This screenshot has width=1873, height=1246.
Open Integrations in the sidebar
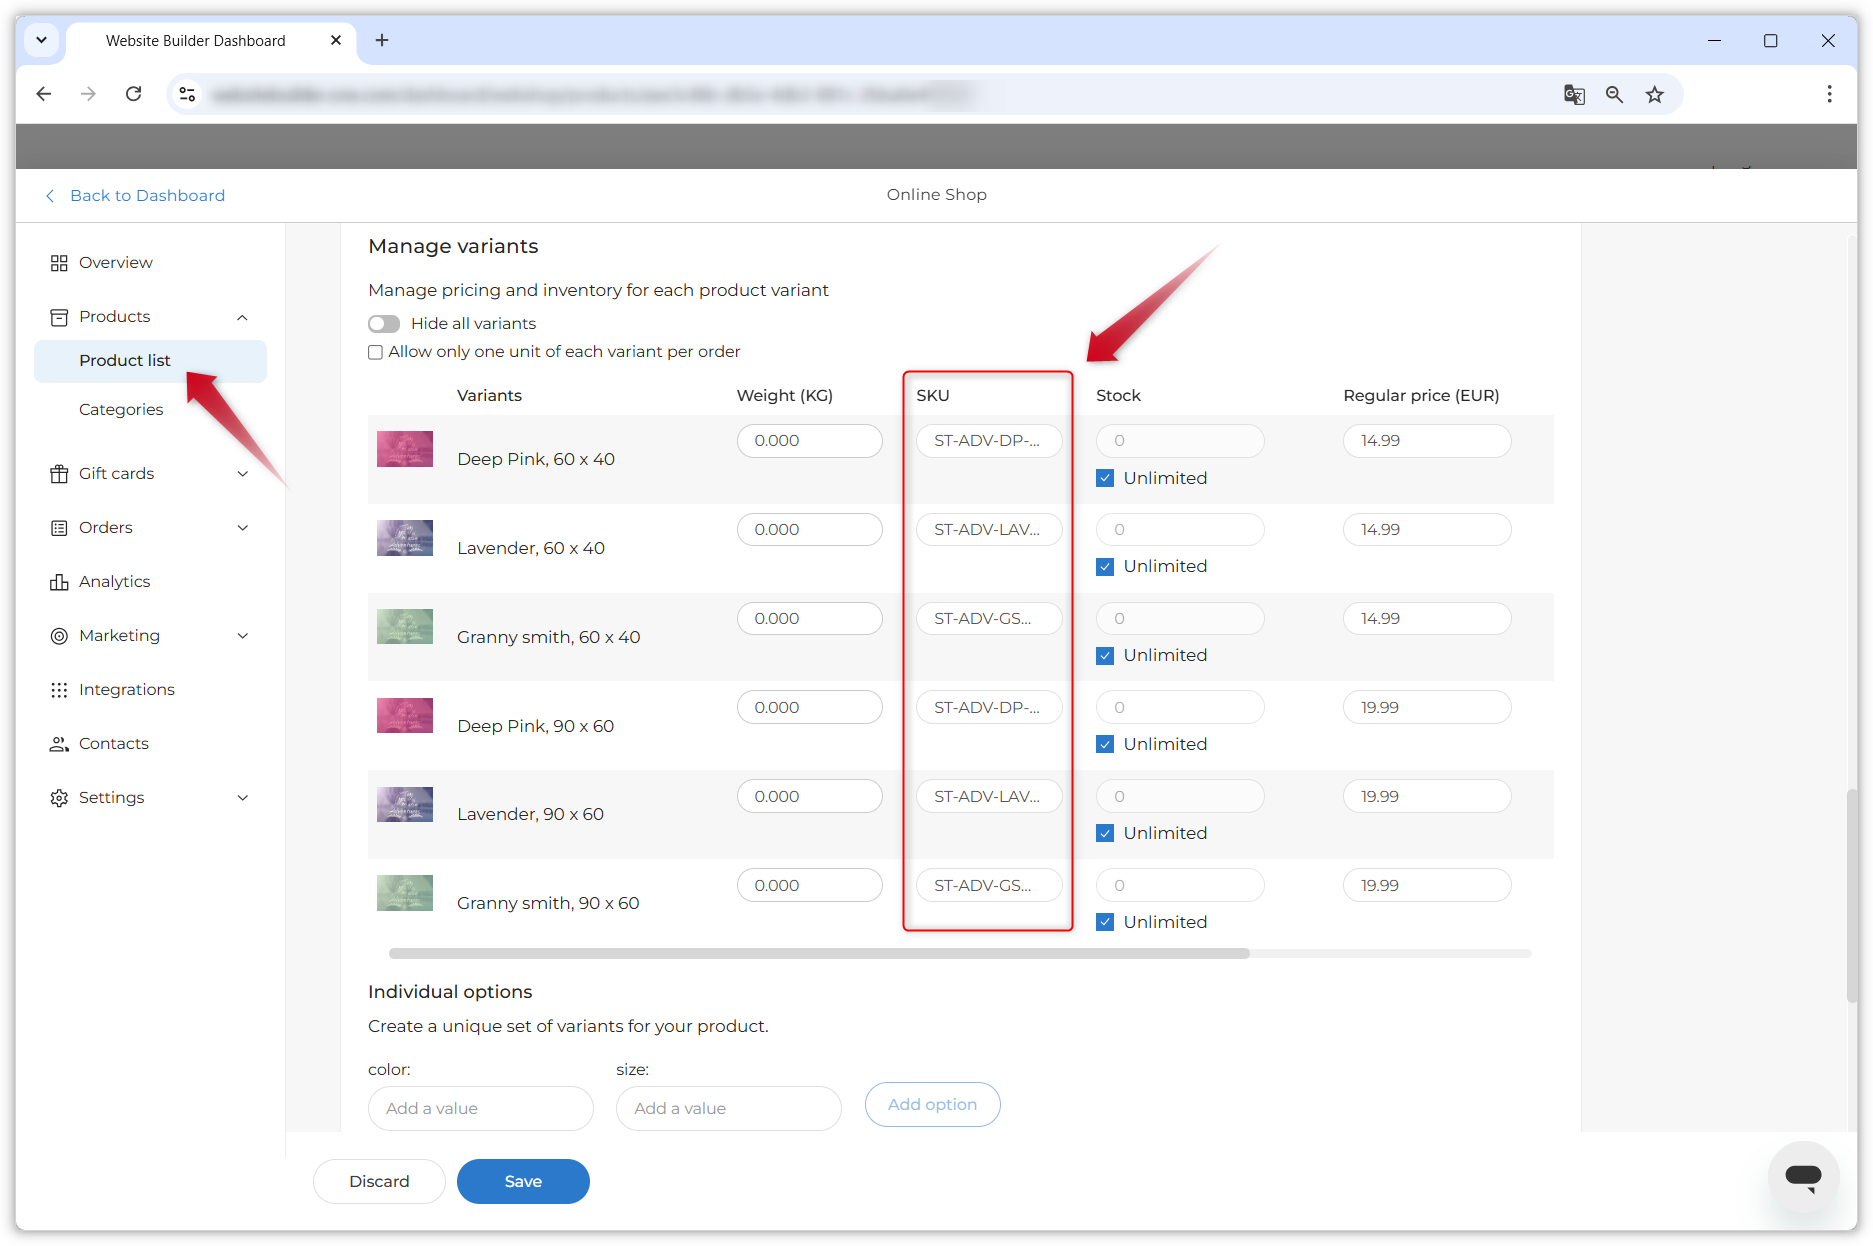127,690
